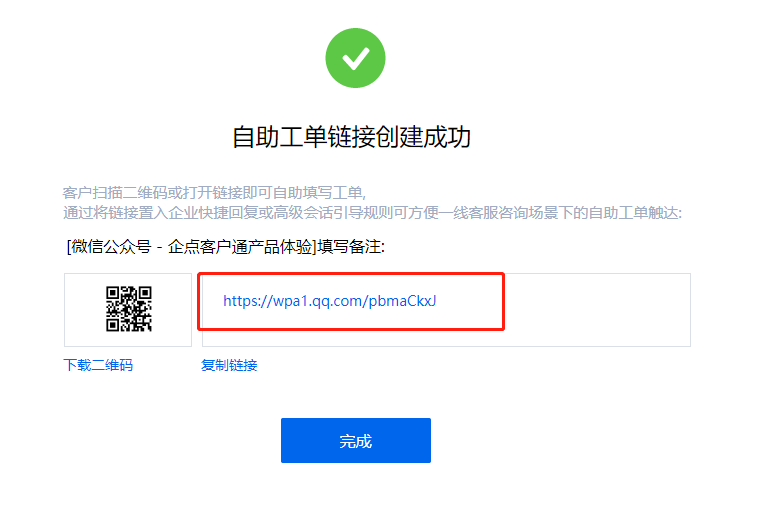Click the QR code image
768x510 pixels.
pyautogui.click(x=129, y=309)
